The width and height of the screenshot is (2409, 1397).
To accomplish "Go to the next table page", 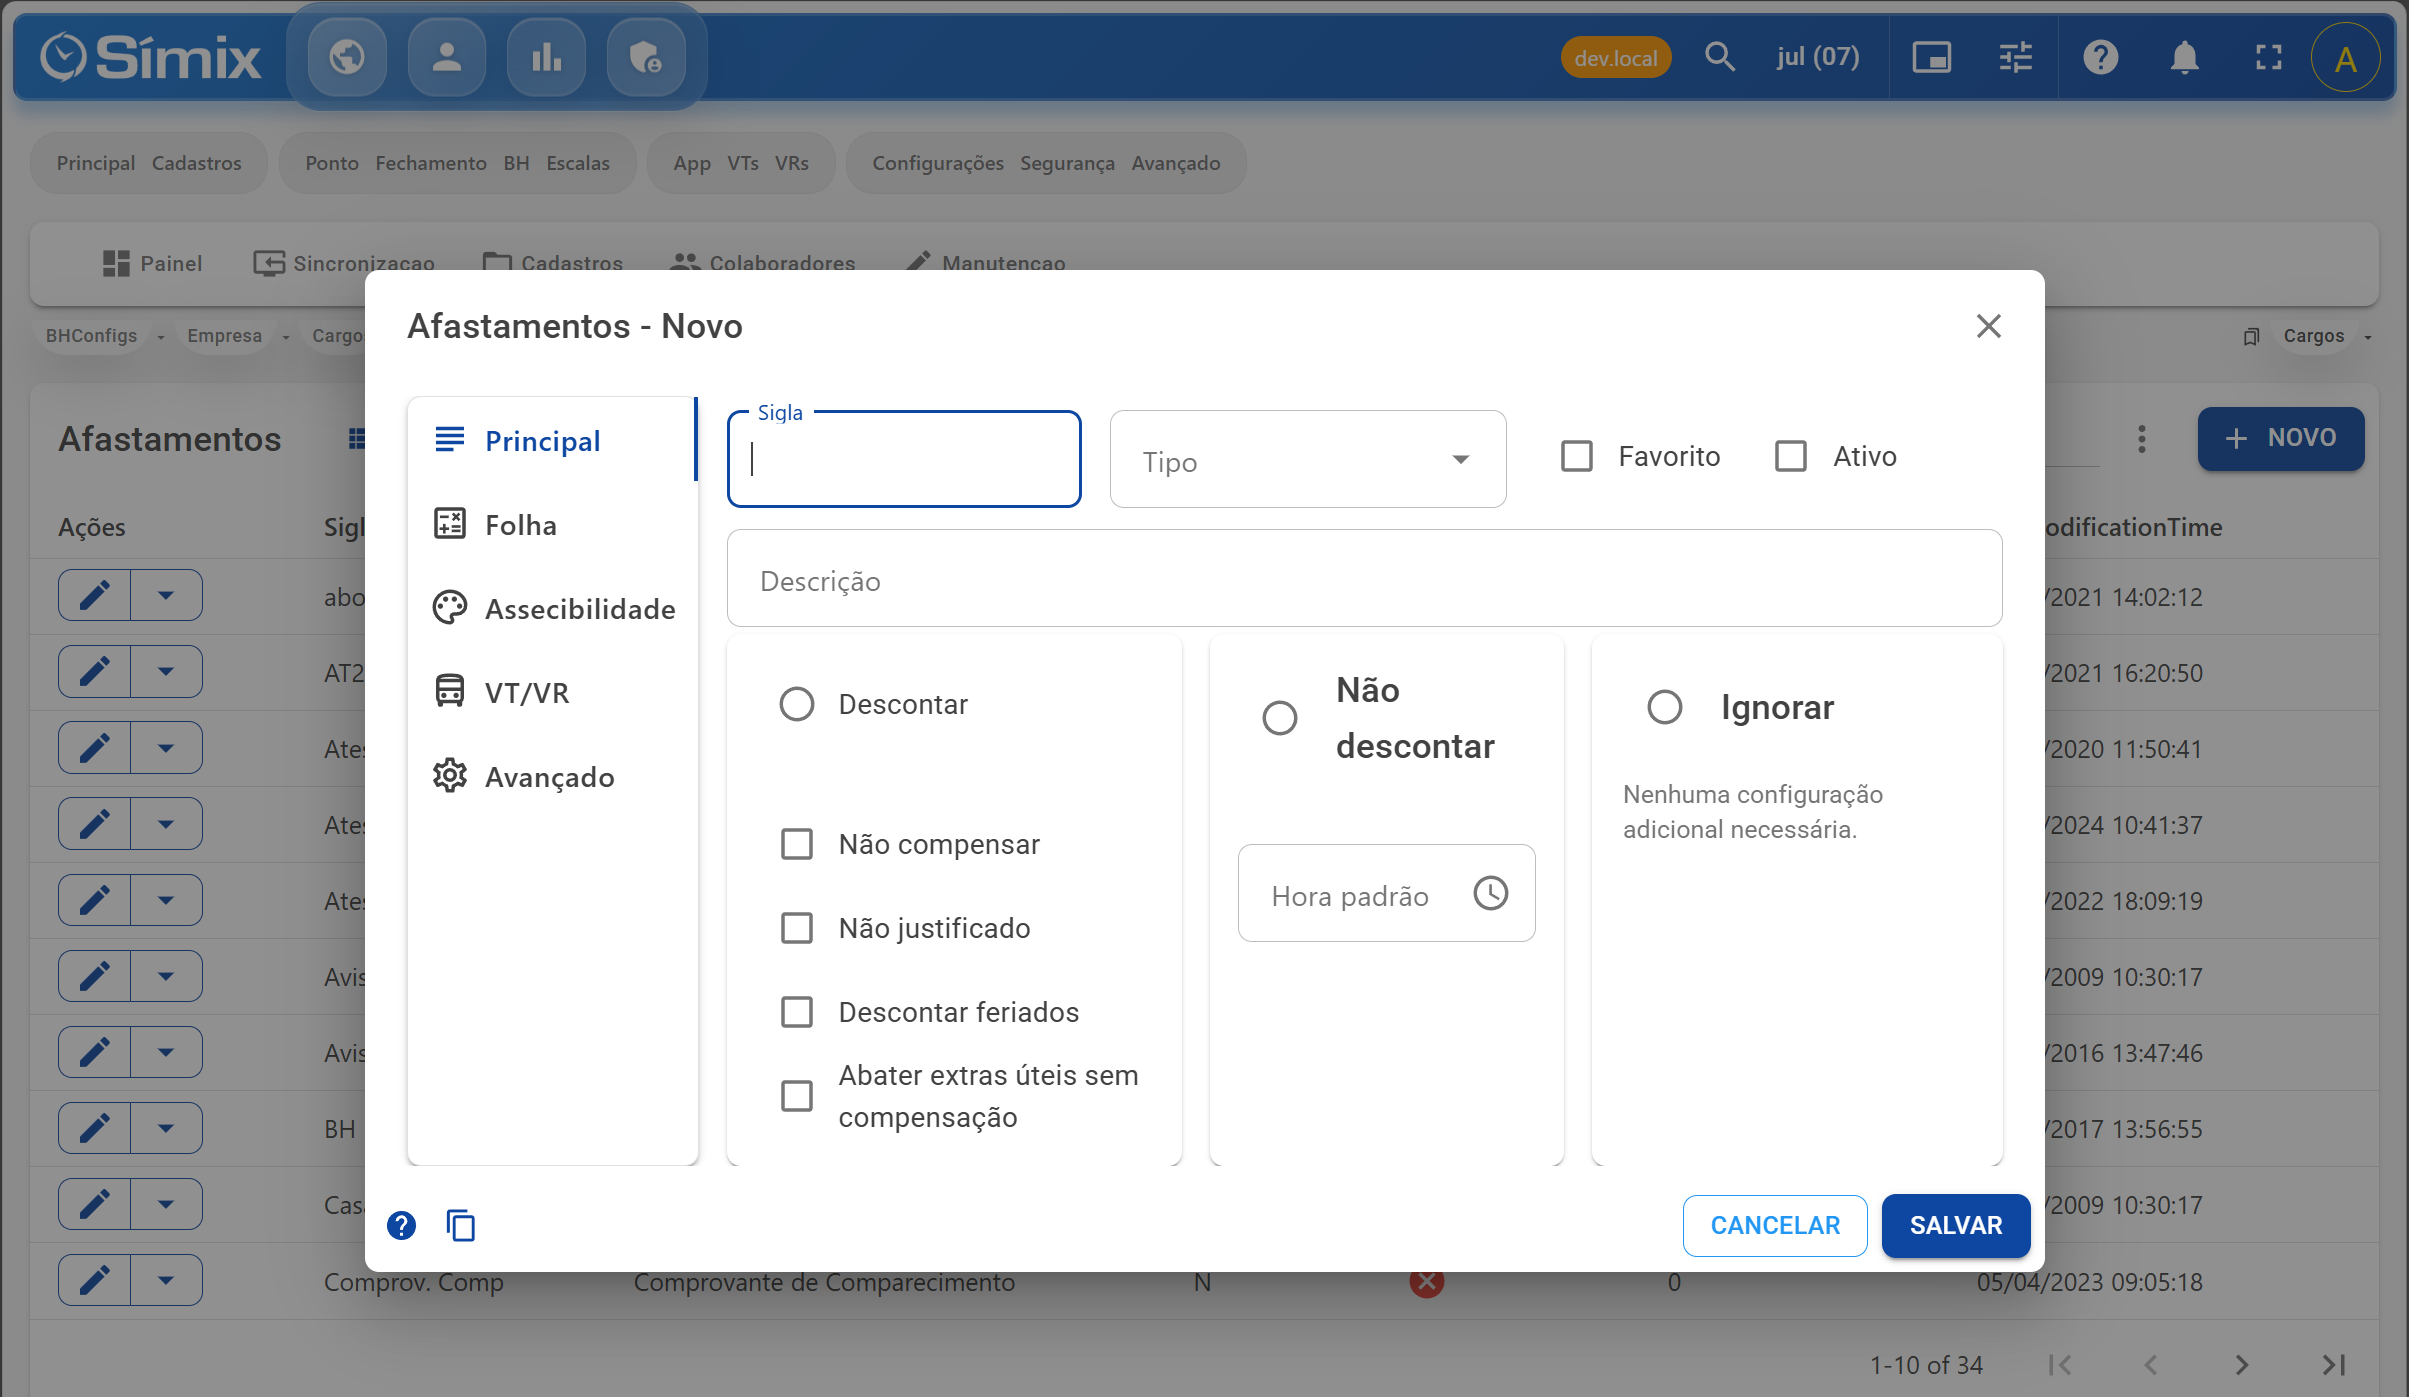I will tap(2241, 1365).
